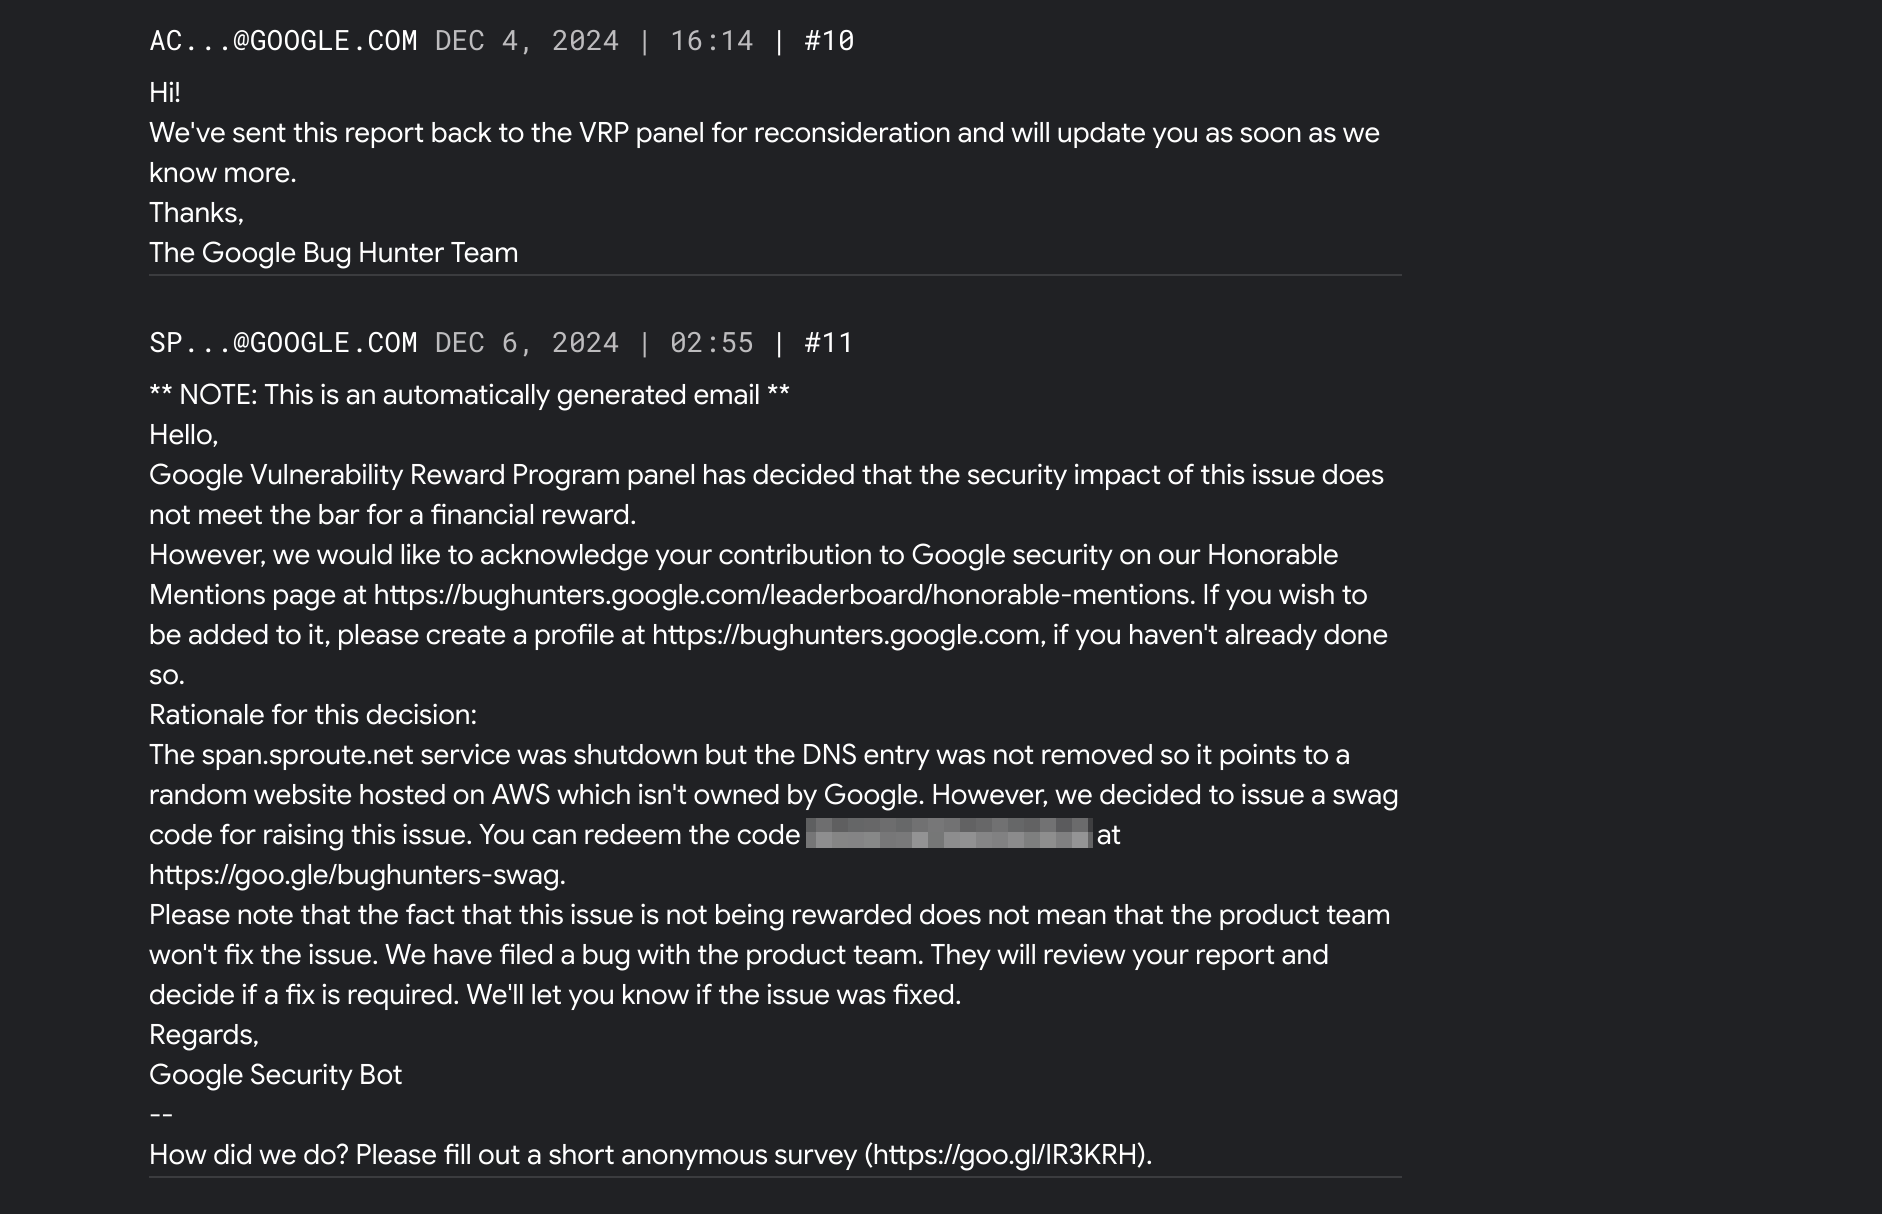Click the automatically generated email NOTE line
This screenshot has height=1214, width=1882.
[x=469, y=395]
